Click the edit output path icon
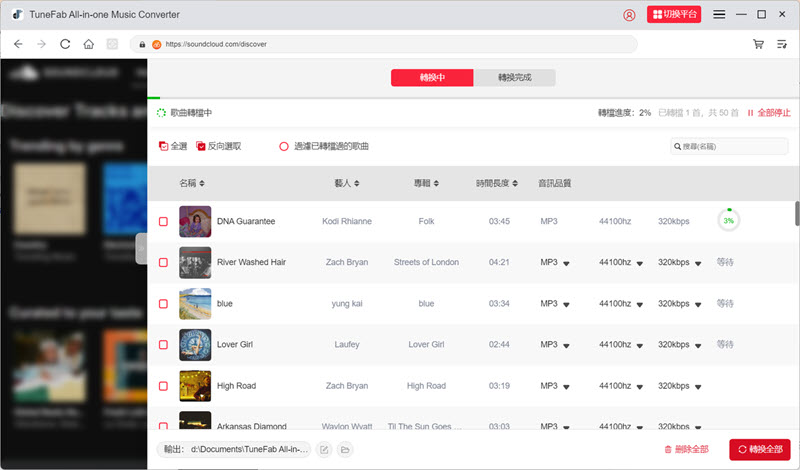 tap(324, 450)
